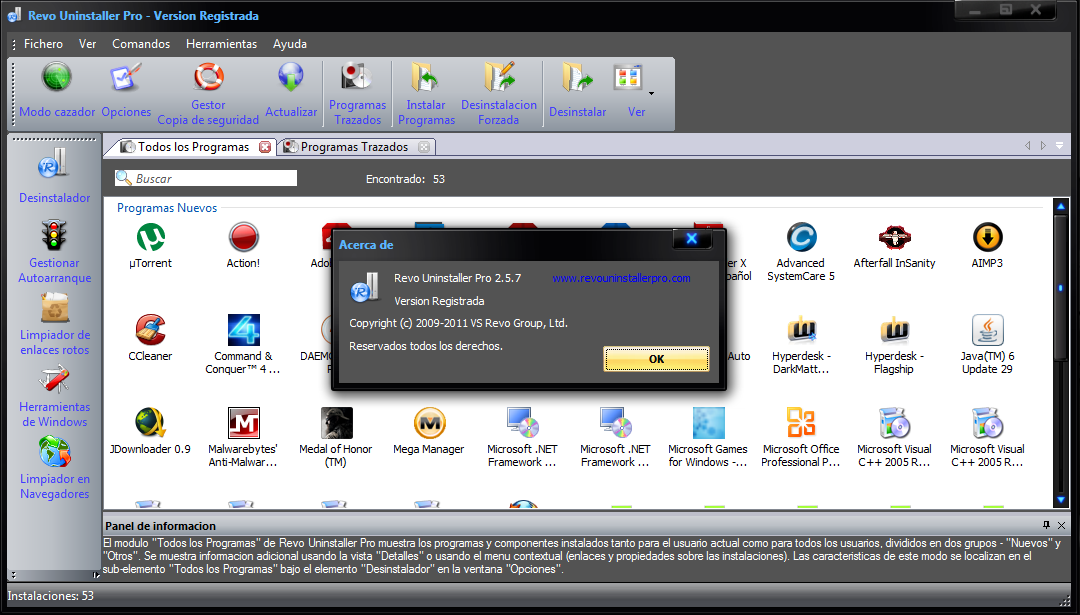
Task: Open Limpiador de enlaces rotos
Action: [x=54, y=324]
